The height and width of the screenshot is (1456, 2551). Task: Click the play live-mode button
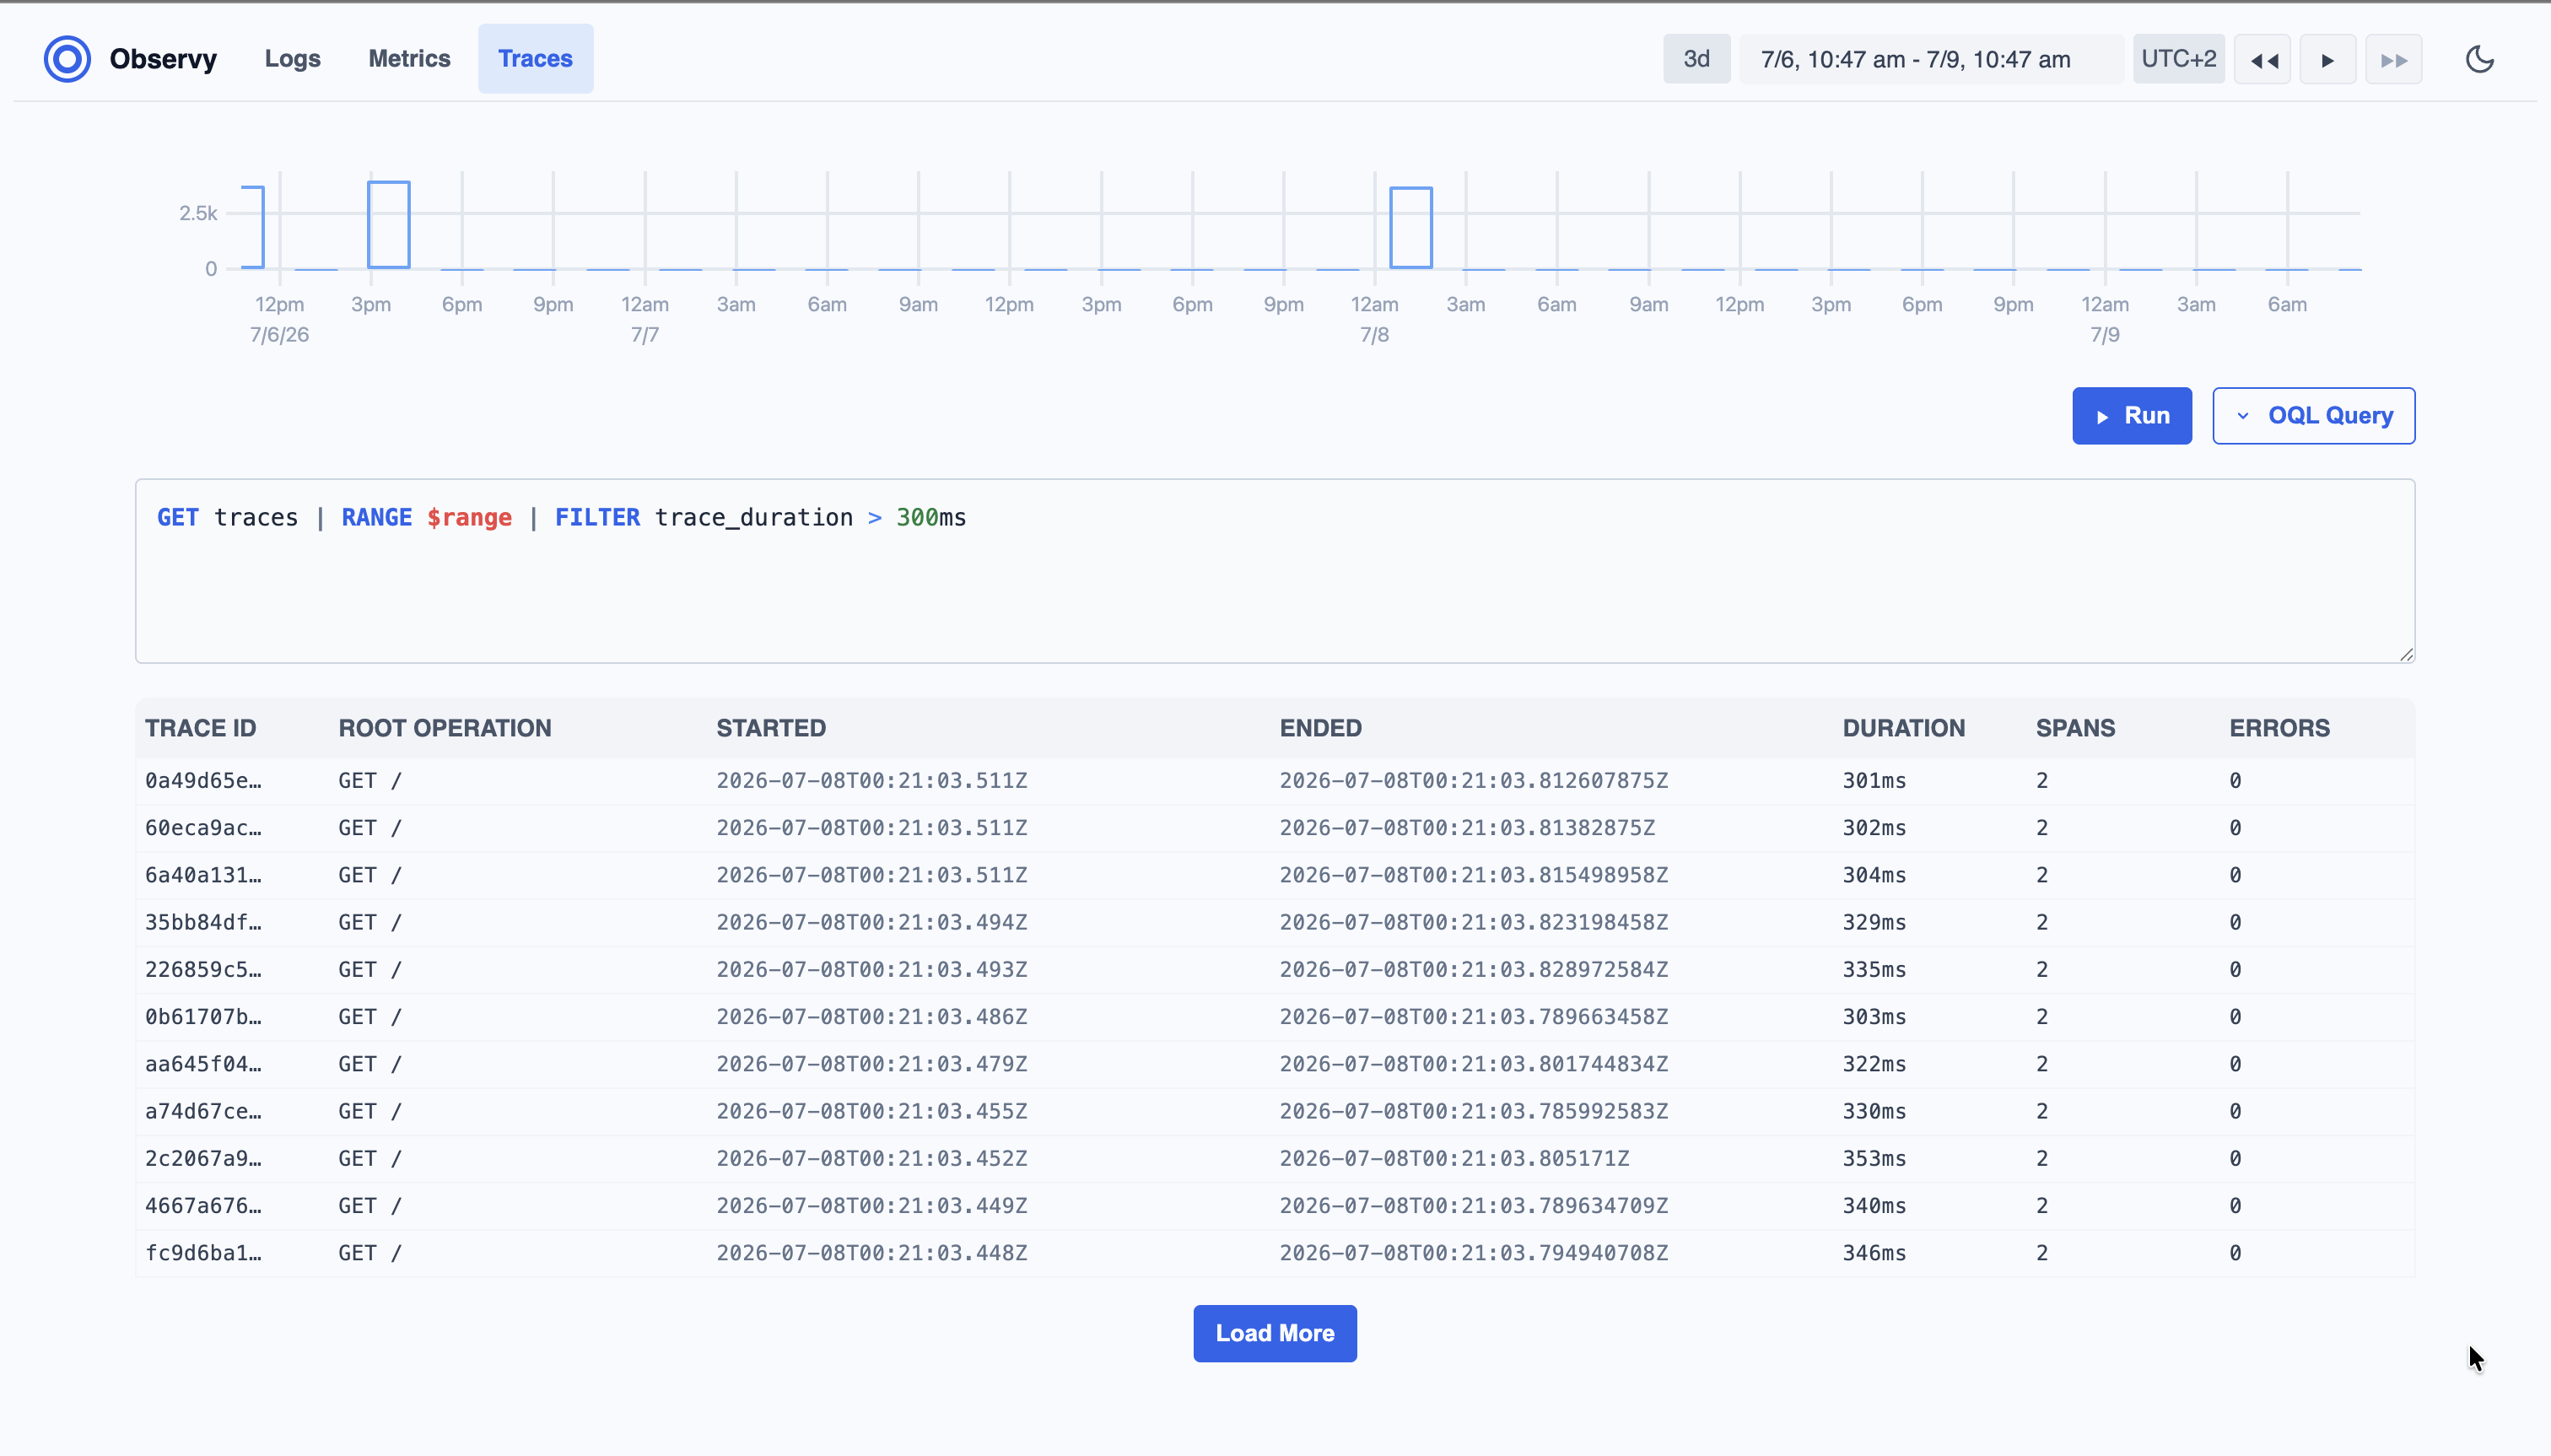point(2328,59)
